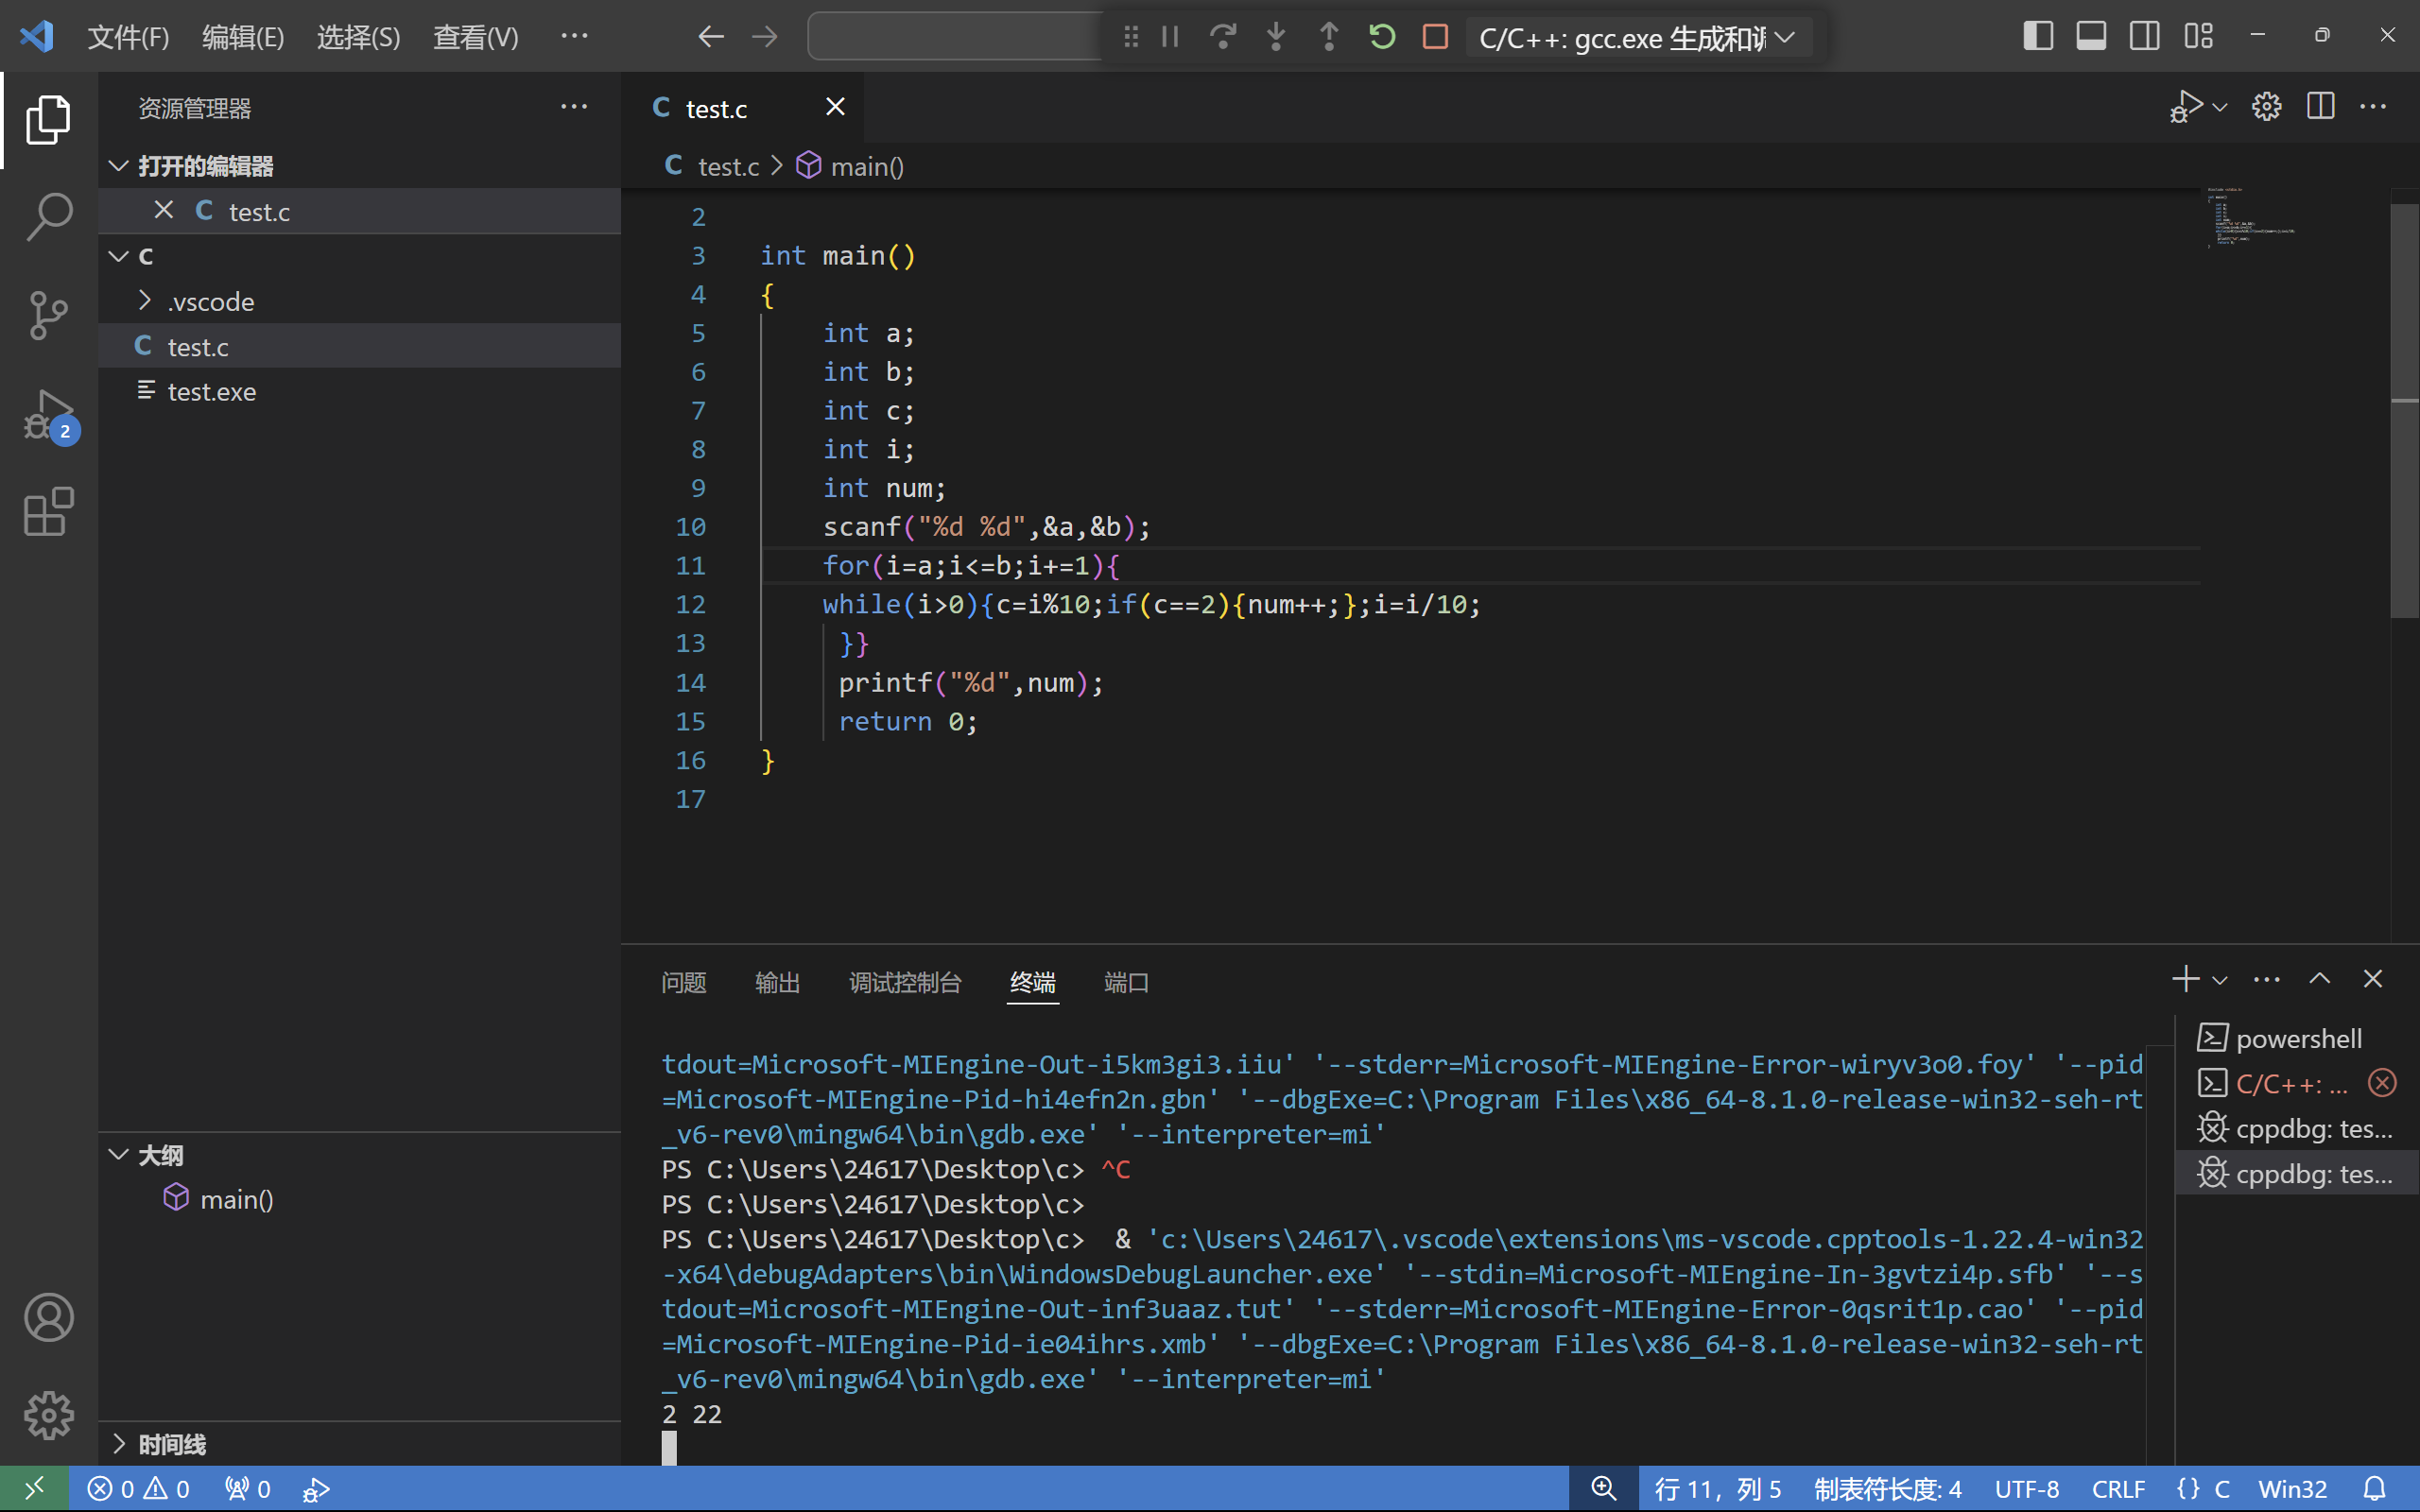
Task: Toggle bottom panel visibility
Action: pyautogui.click(x=2090, y=36)
